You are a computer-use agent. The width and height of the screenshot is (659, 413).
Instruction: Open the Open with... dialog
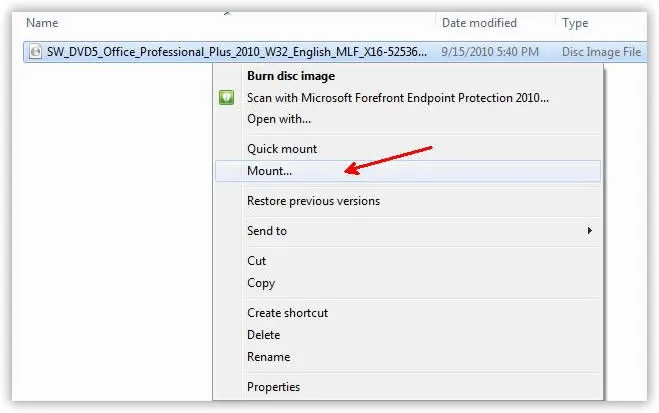pyautogui.click(x=279, y=119)
